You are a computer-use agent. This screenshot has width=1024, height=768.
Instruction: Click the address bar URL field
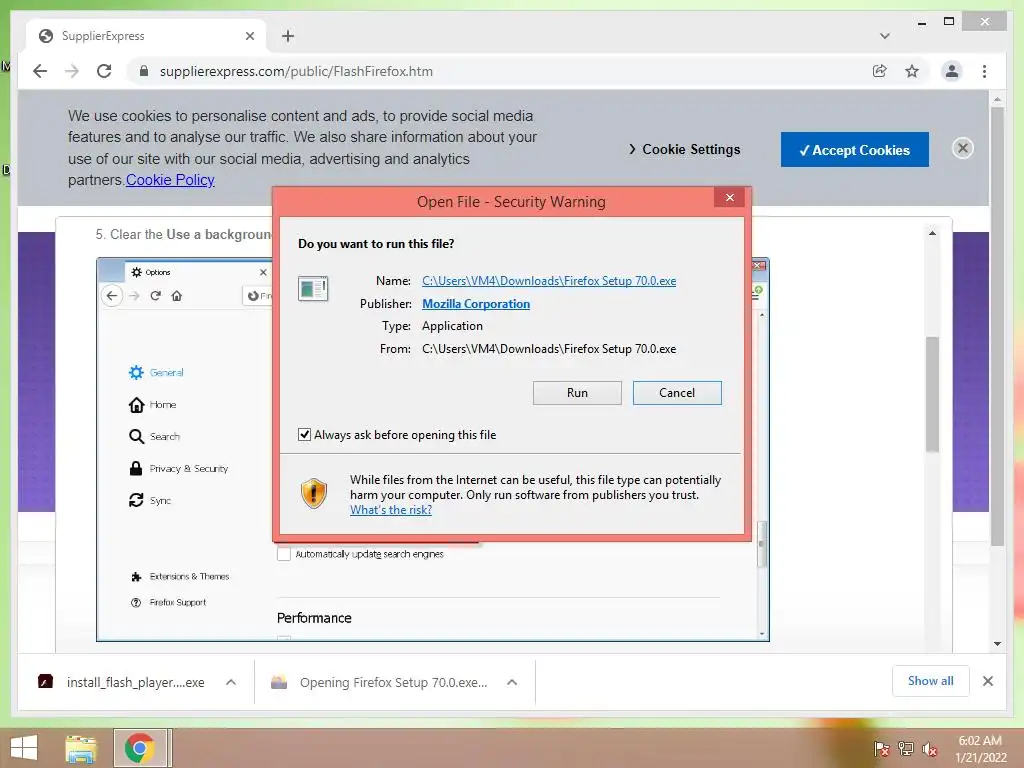coord(496,71)
